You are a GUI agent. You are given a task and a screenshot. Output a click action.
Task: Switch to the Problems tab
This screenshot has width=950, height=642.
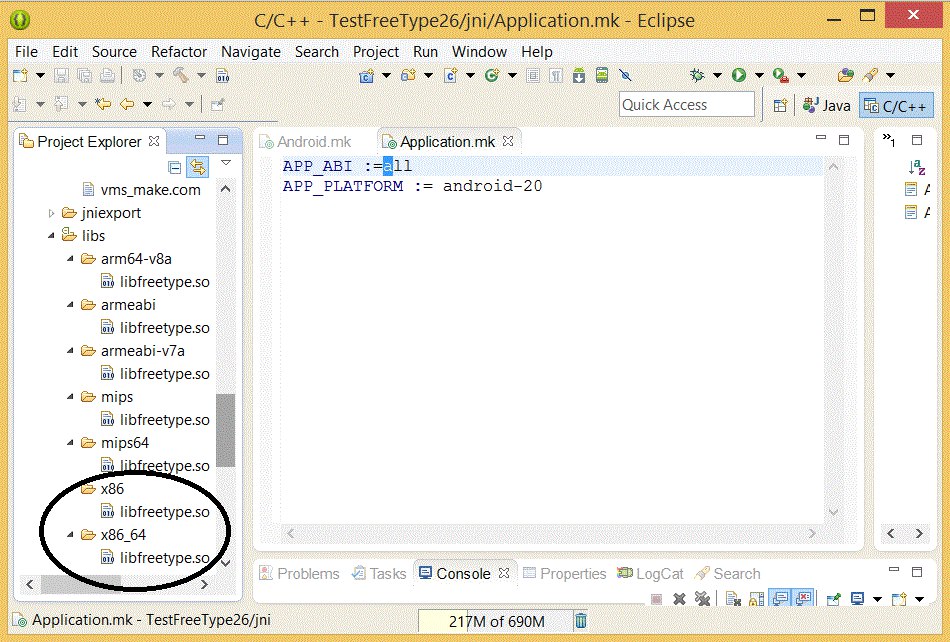coord(300,574)
